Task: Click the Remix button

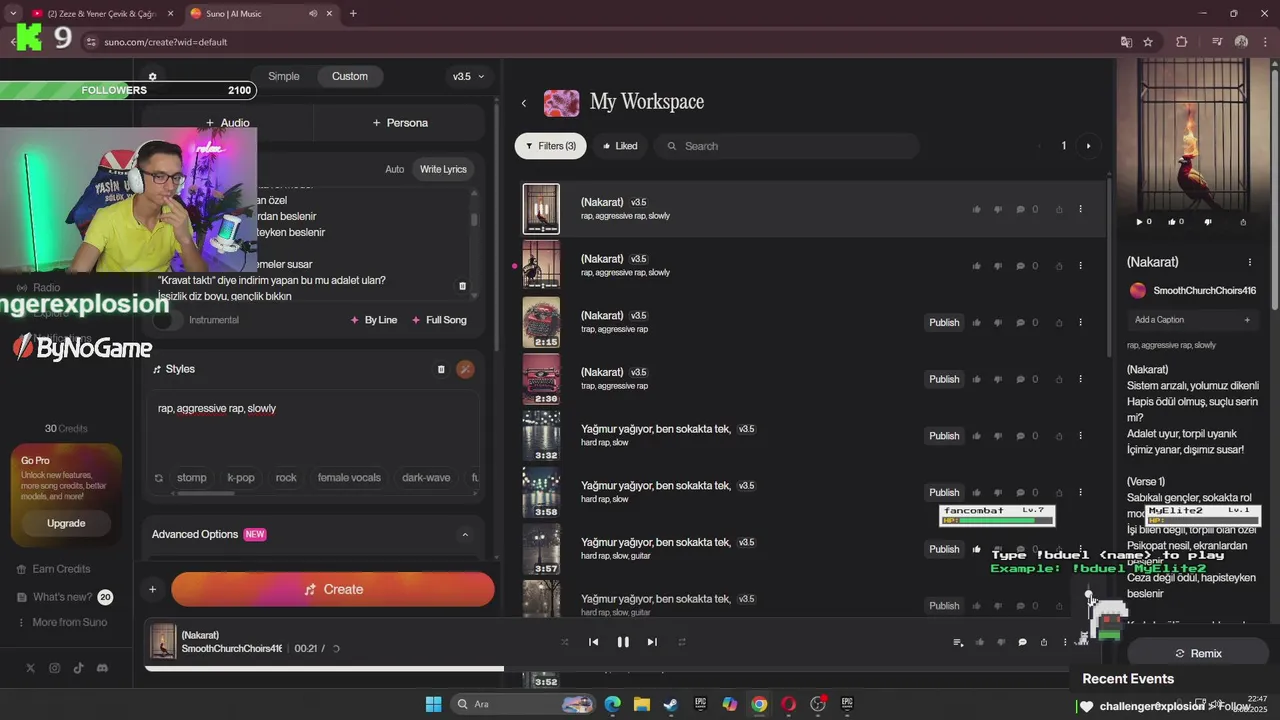Action: 1198,653
